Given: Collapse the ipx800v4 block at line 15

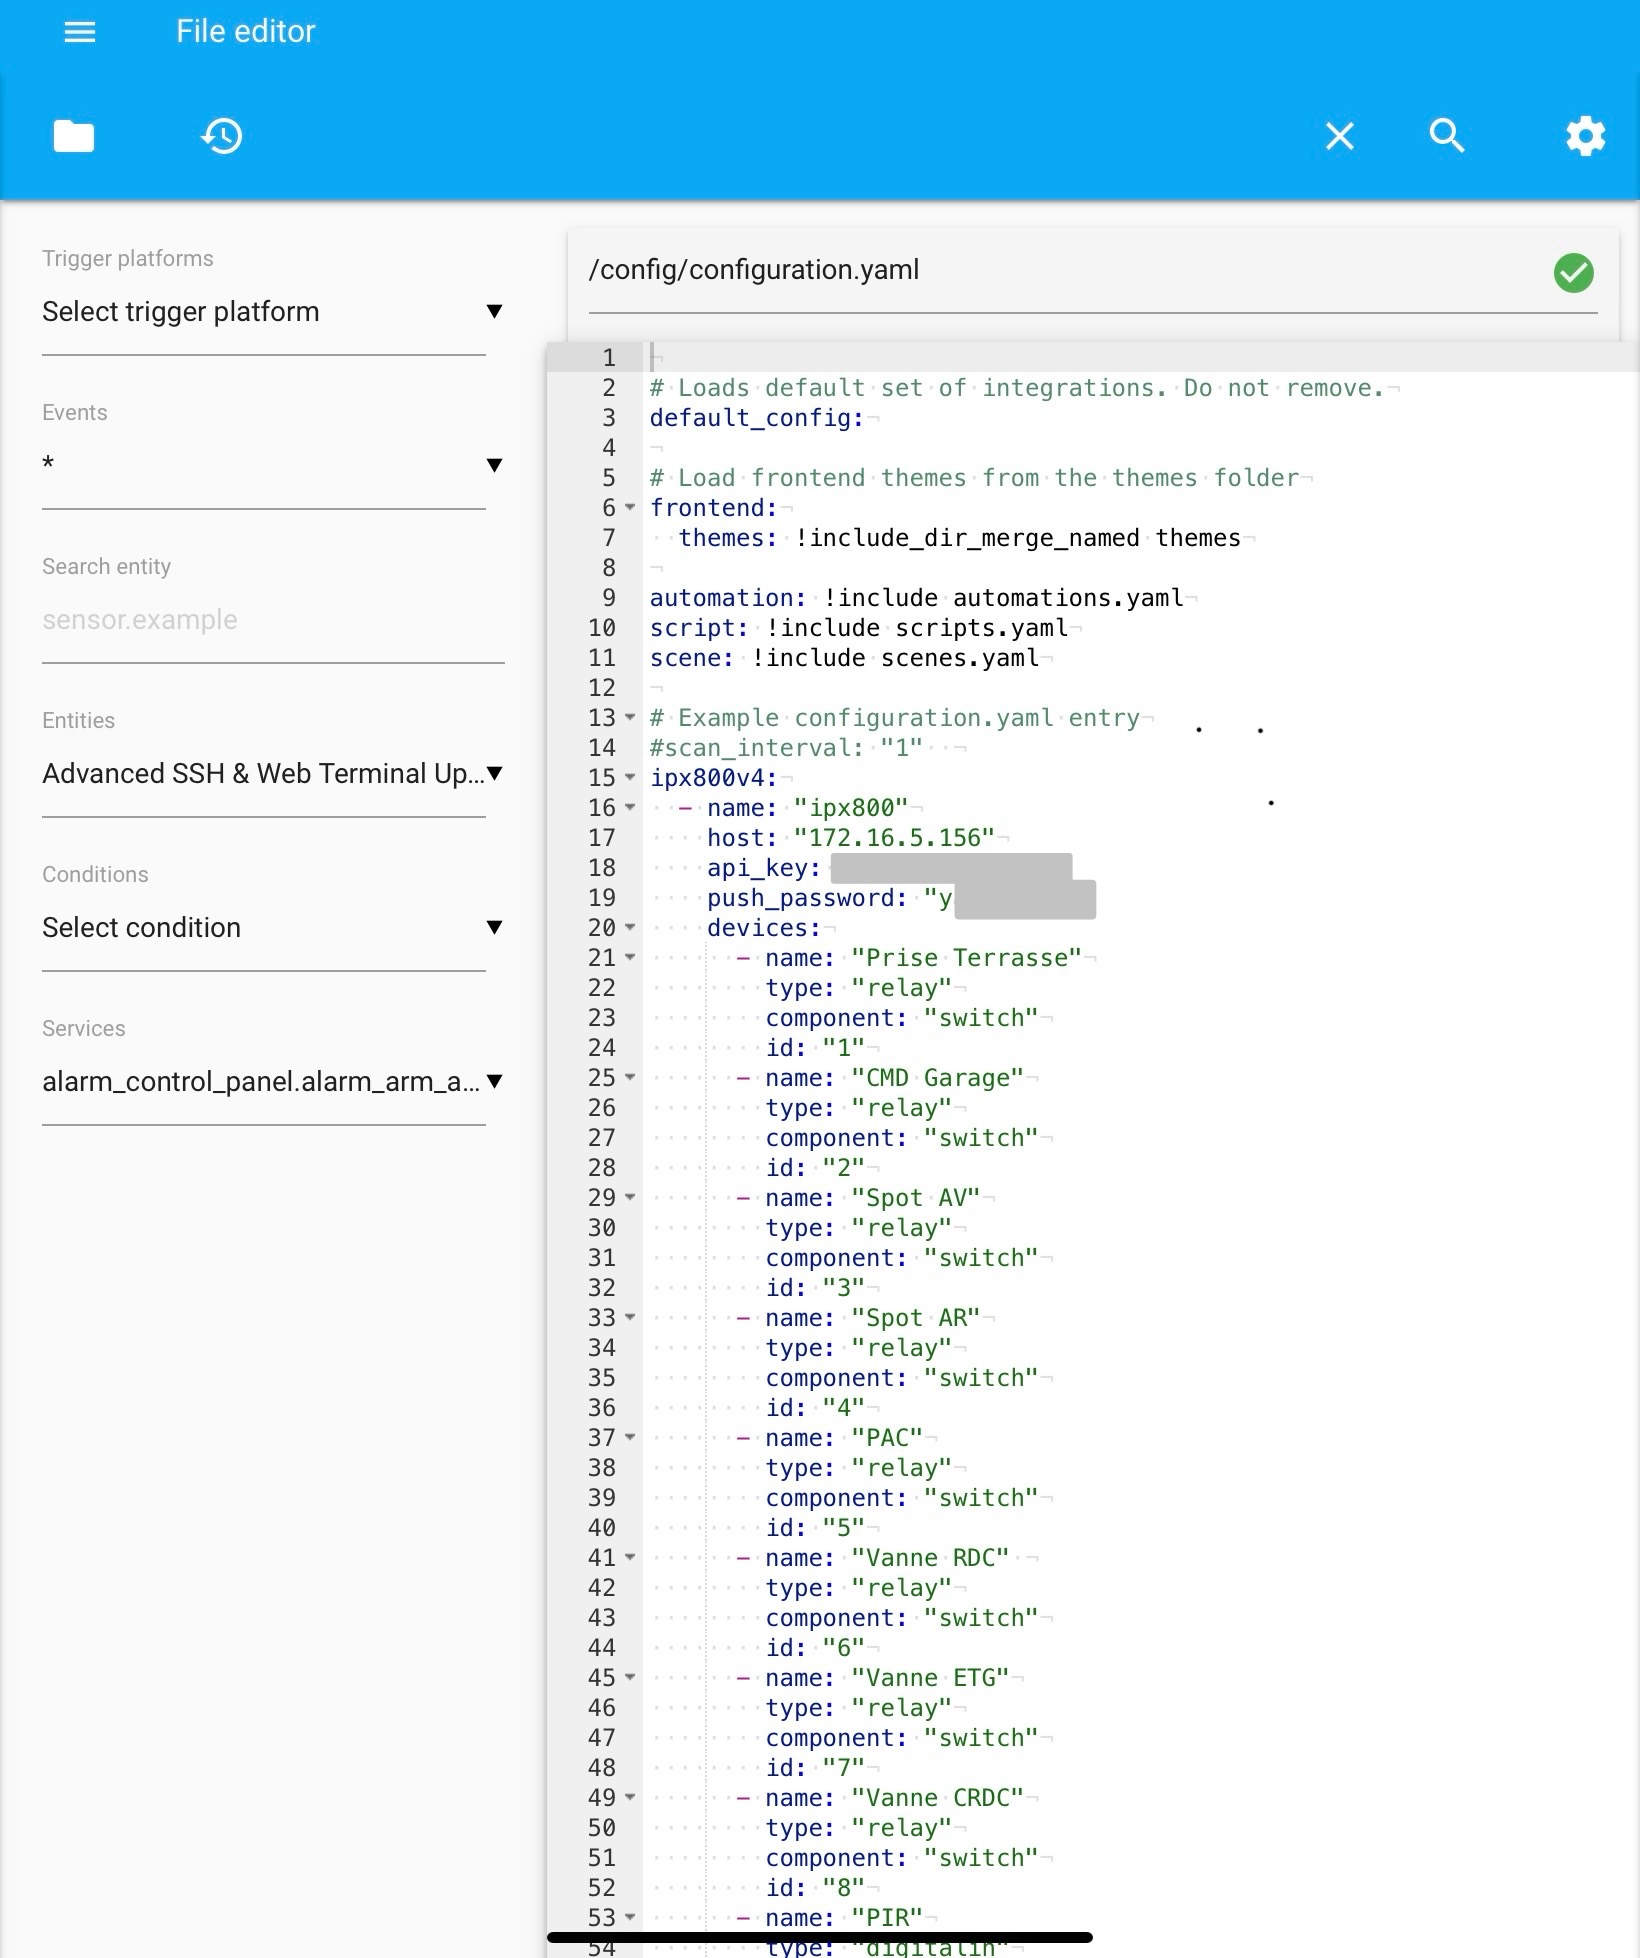Looking at the screenshot, I should click(630, 777).
